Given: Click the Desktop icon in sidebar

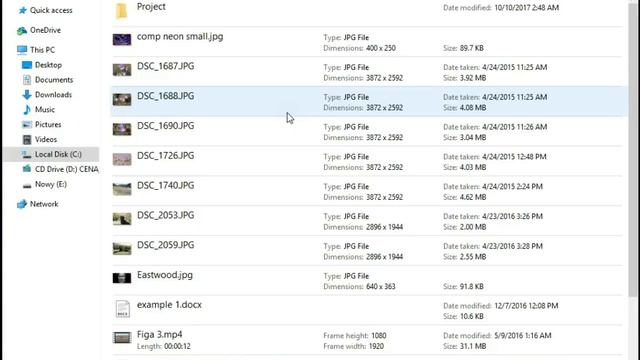Looking at the screenshot, I should click(27, 65).
